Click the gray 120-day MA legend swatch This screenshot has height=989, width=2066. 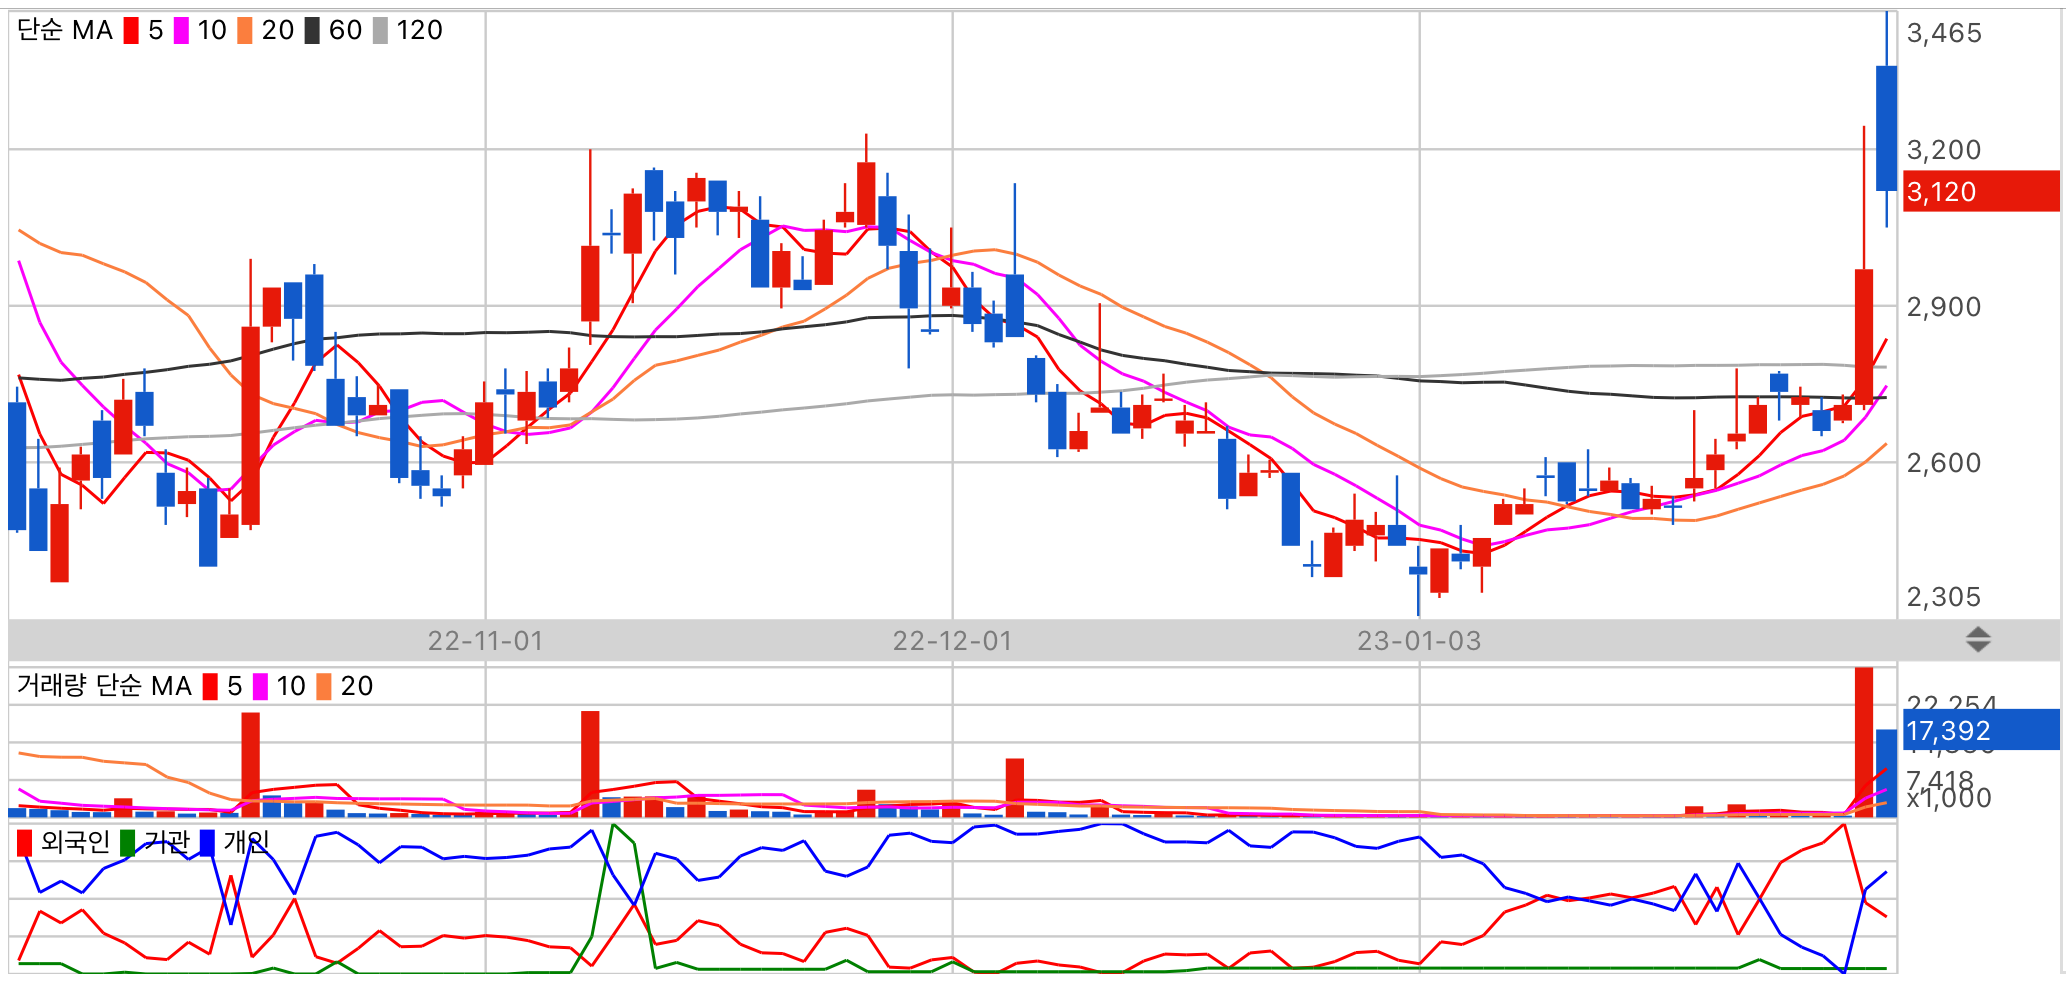pos(380,31)
